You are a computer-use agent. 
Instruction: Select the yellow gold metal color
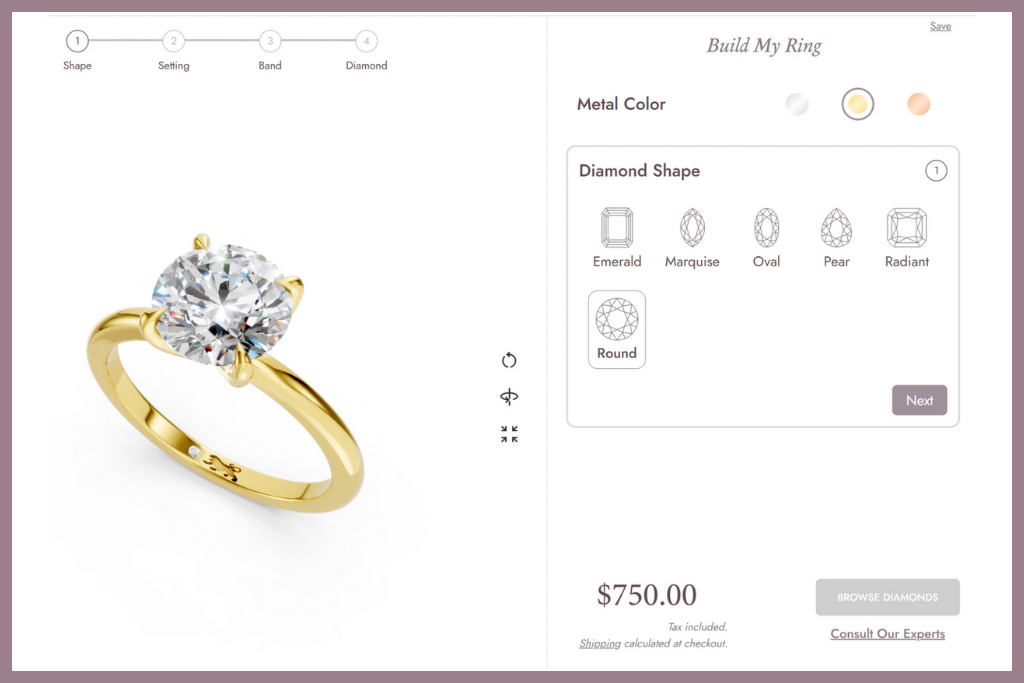click(x=857, y=104)
